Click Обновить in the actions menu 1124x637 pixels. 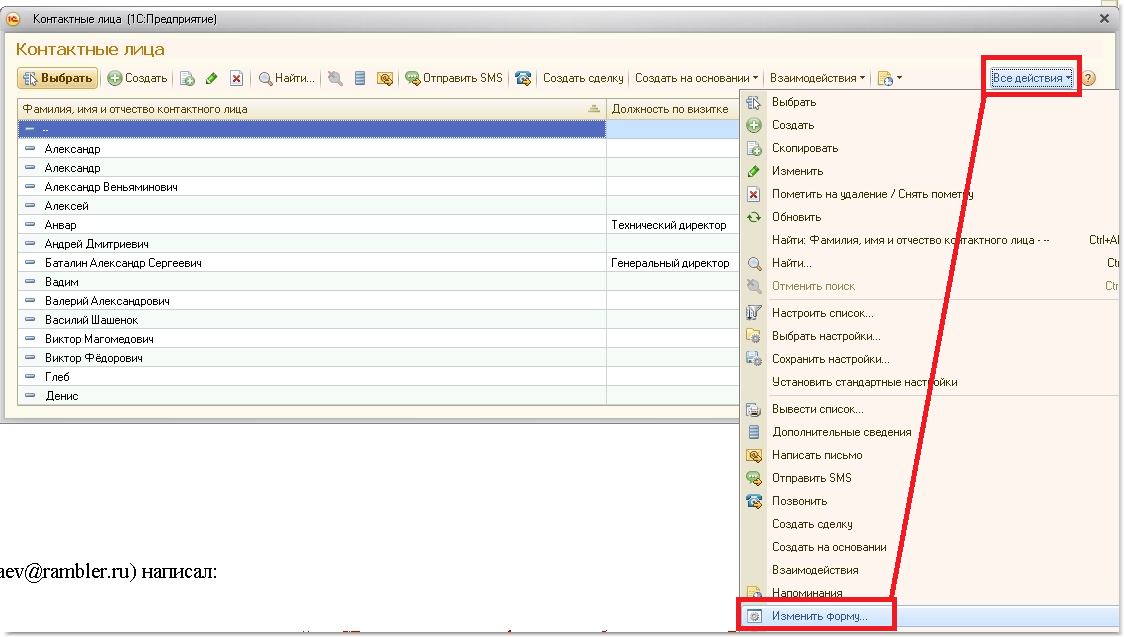click(796, 217)
